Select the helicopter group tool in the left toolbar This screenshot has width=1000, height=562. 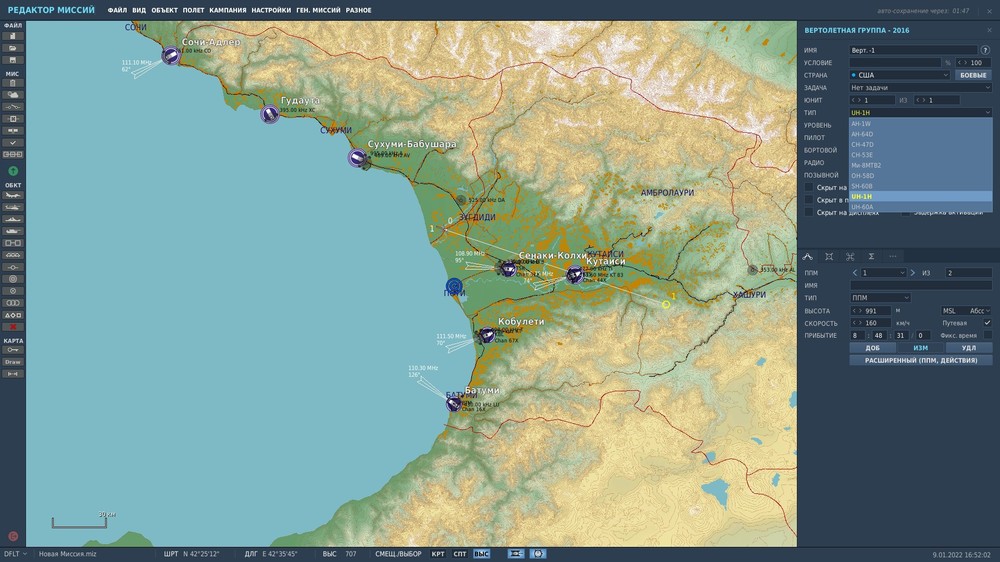pos(13,207)
